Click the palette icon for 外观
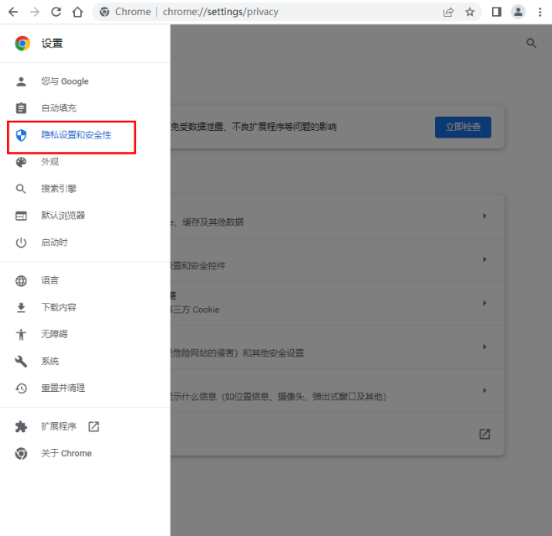The image size is (552, 536). pyautogui.click(x=21, y=162)
